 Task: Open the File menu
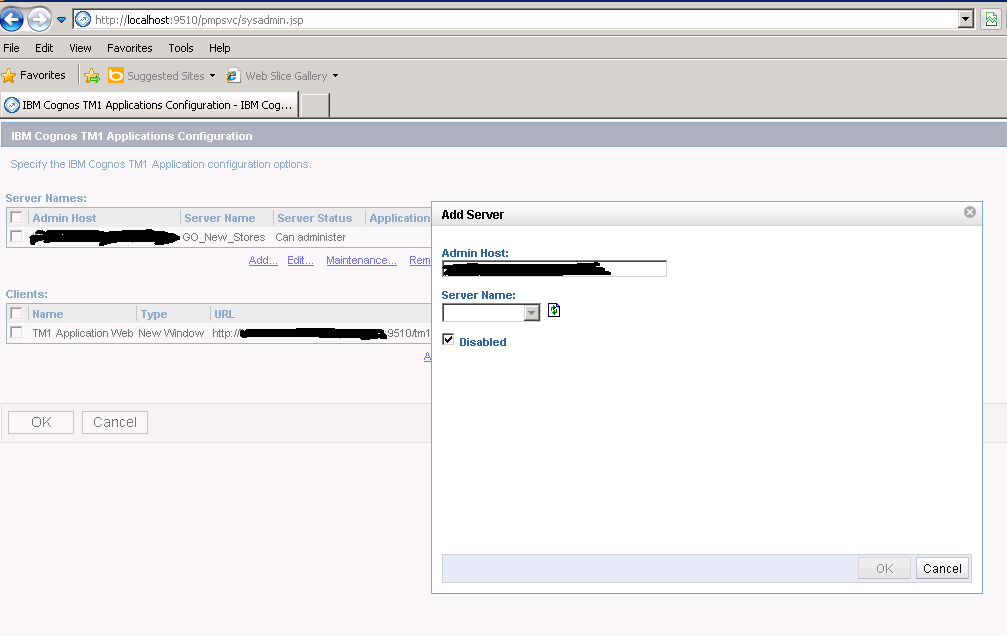tap(12, 48)
